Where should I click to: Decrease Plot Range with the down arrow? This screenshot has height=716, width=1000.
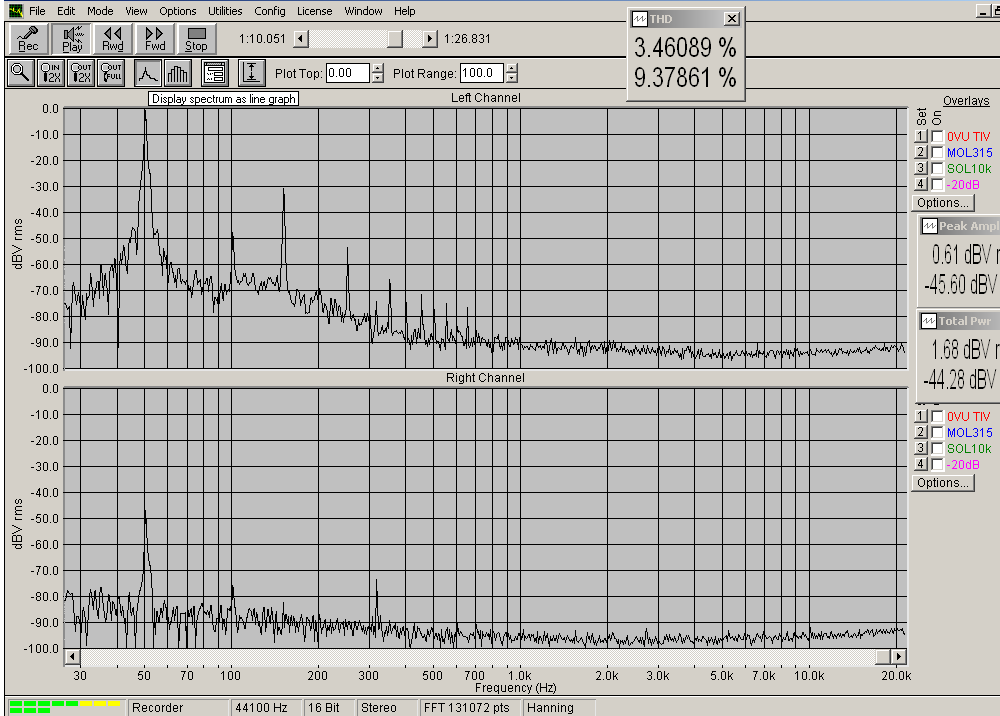click(512, 78)
